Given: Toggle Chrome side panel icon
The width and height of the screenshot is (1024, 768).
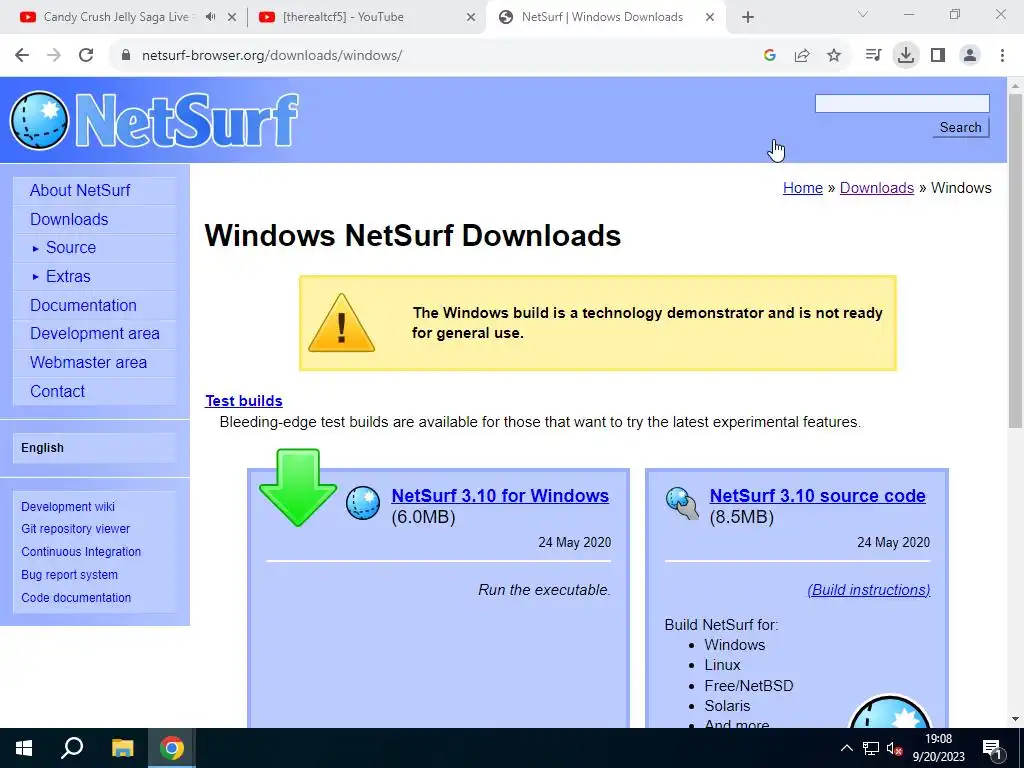Looking at the screenshot, I should point(938,56).
